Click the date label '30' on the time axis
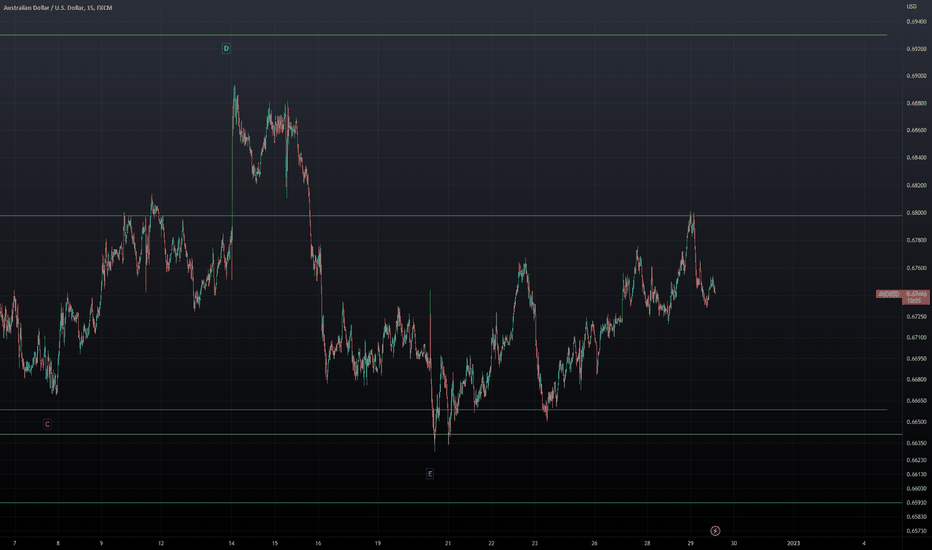The image size is (932, 550). click(733, 543)
